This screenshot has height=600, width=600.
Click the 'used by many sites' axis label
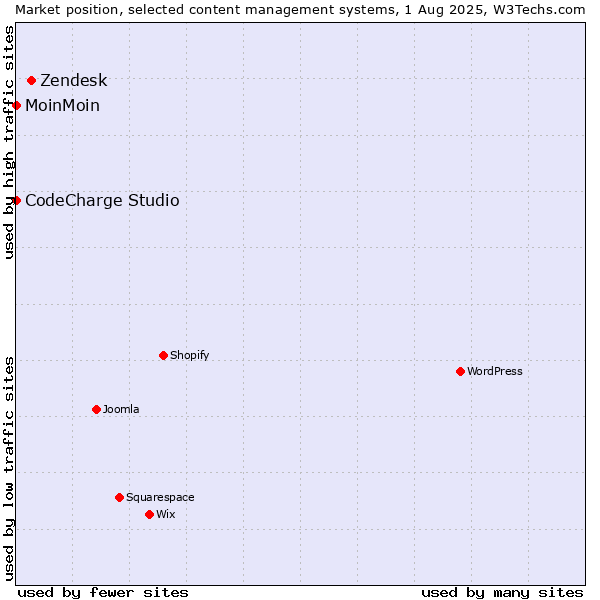502,593
